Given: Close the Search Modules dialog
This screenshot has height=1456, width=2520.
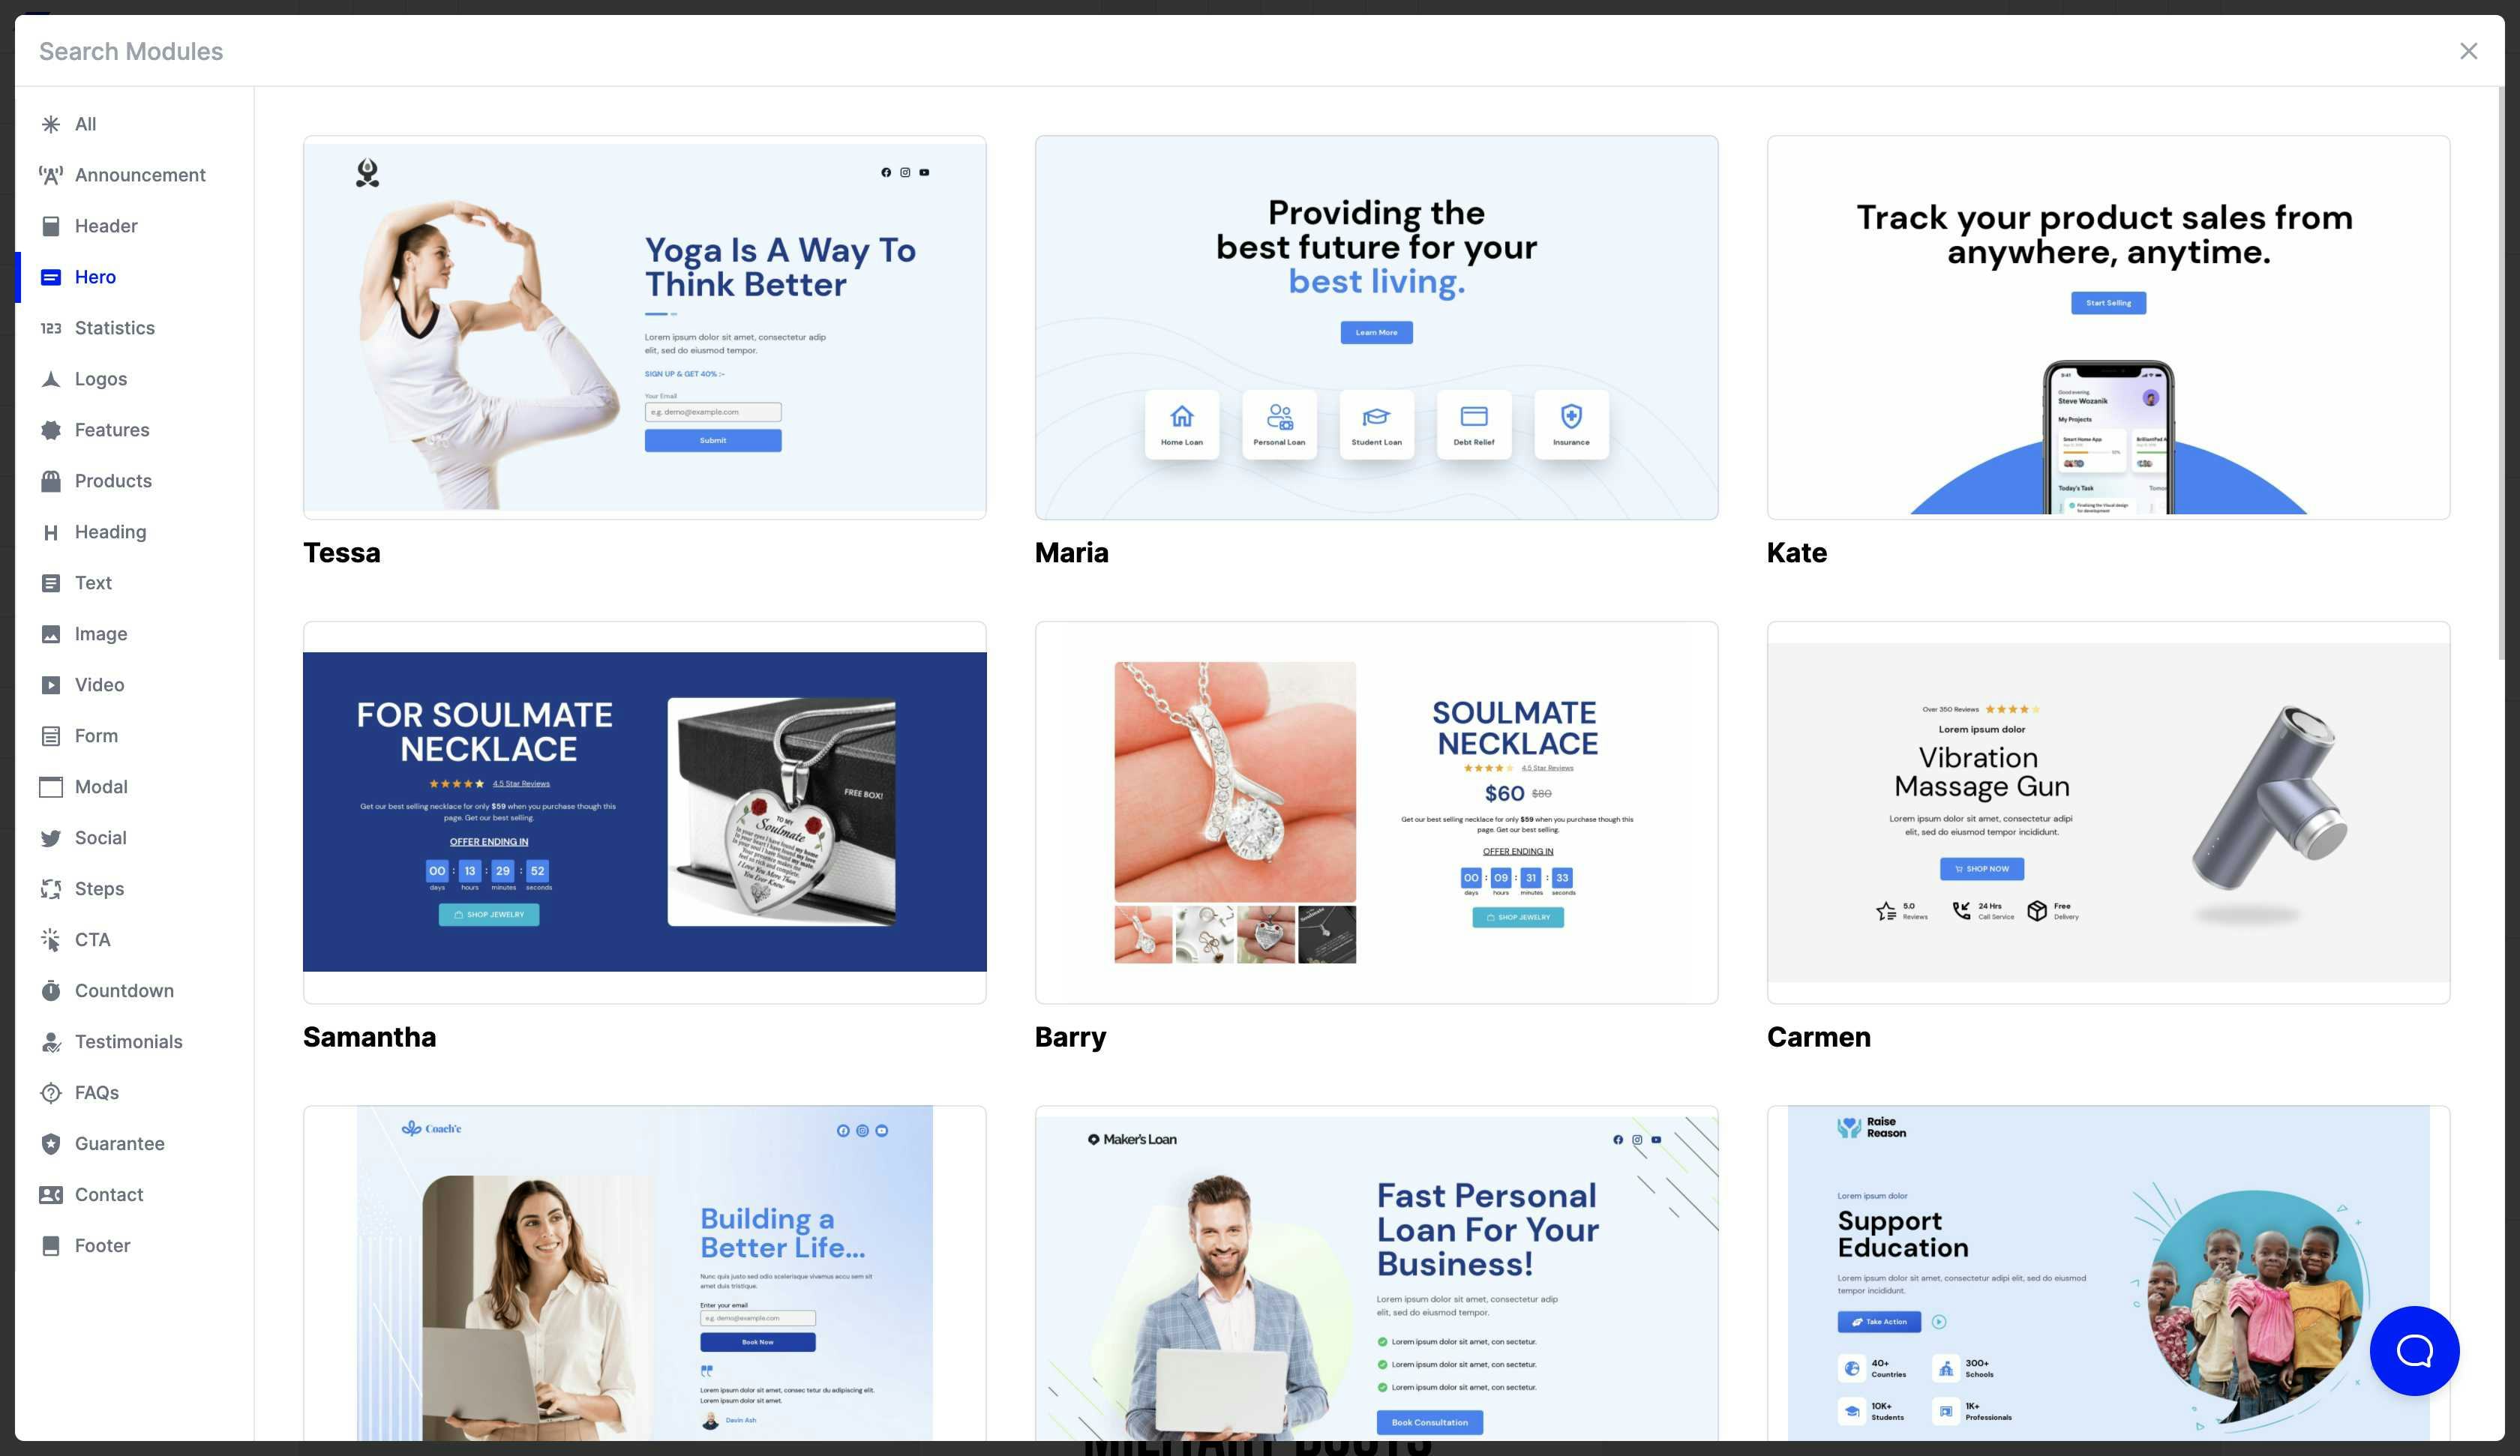Looking at the screenshot, I should pyautogui.click(x=2468, y=50).
